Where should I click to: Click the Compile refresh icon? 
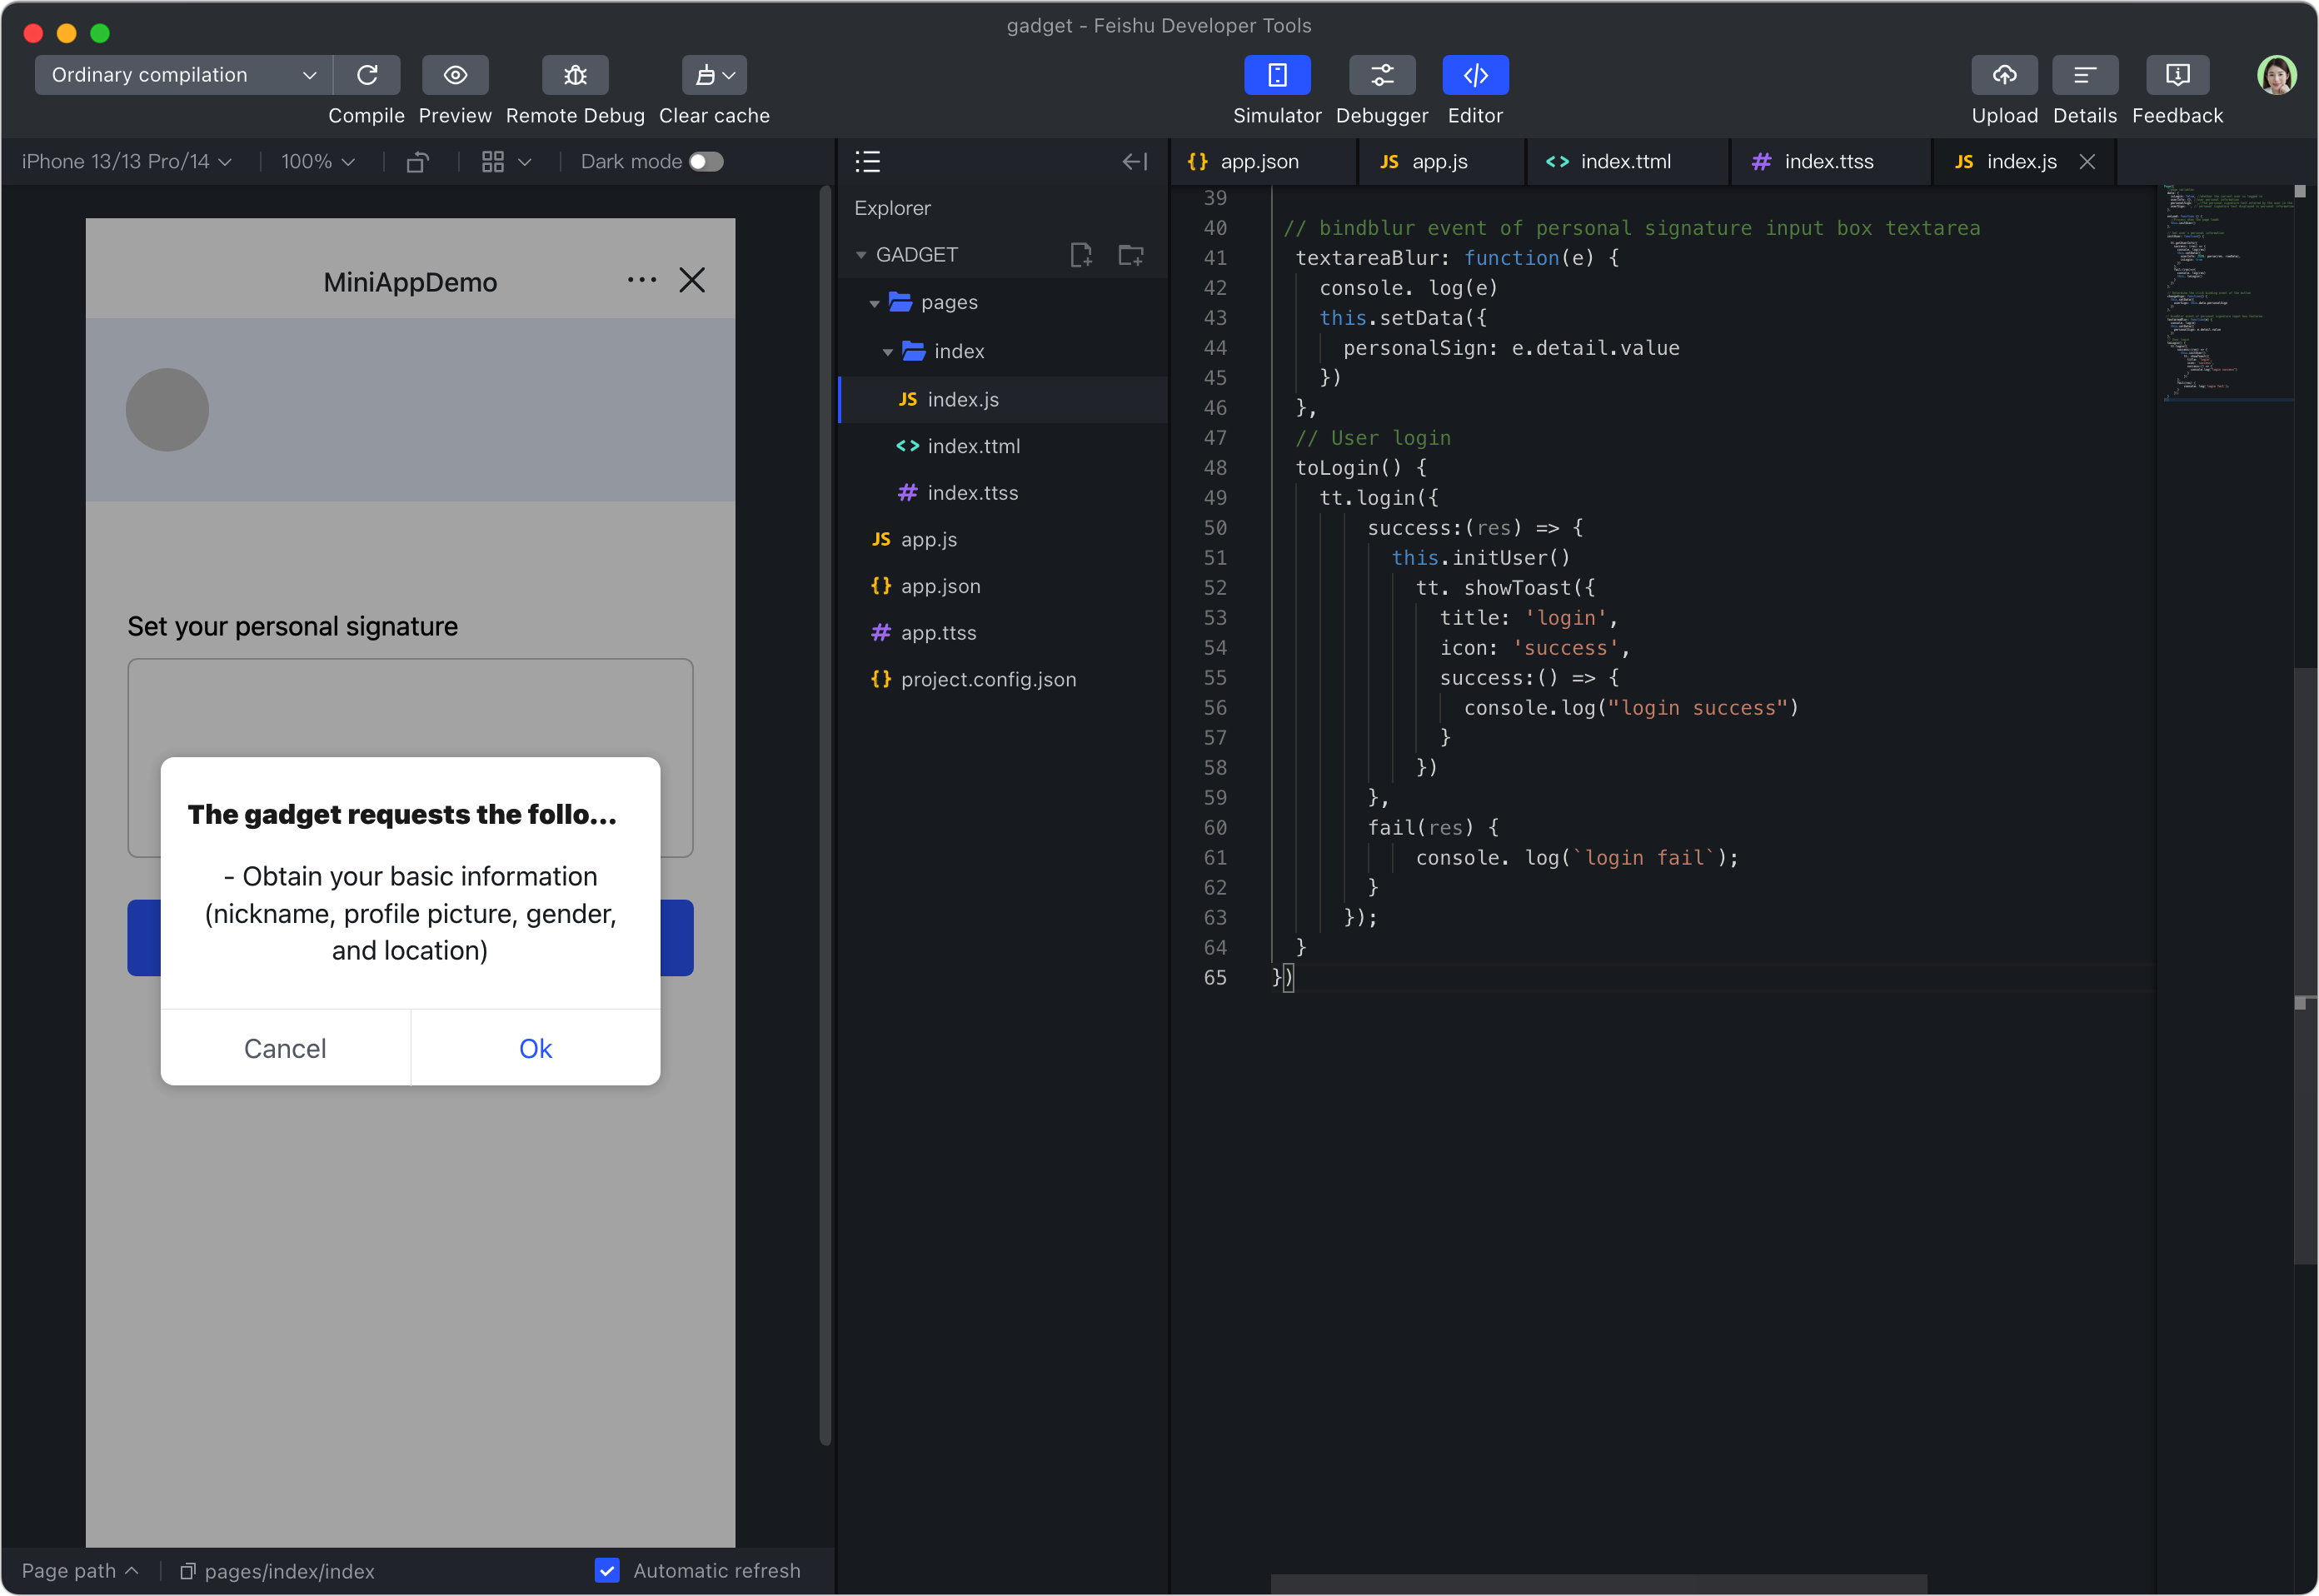(367, 75)
